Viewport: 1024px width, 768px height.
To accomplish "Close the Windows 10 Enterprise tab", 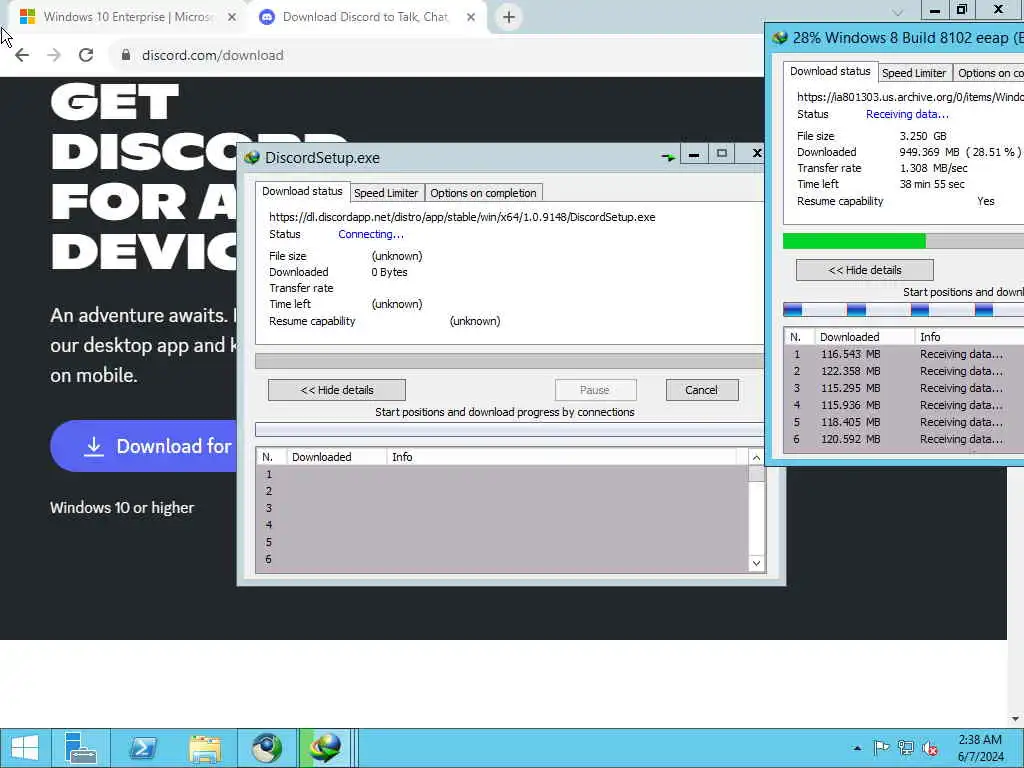I will tap(232, 17).
